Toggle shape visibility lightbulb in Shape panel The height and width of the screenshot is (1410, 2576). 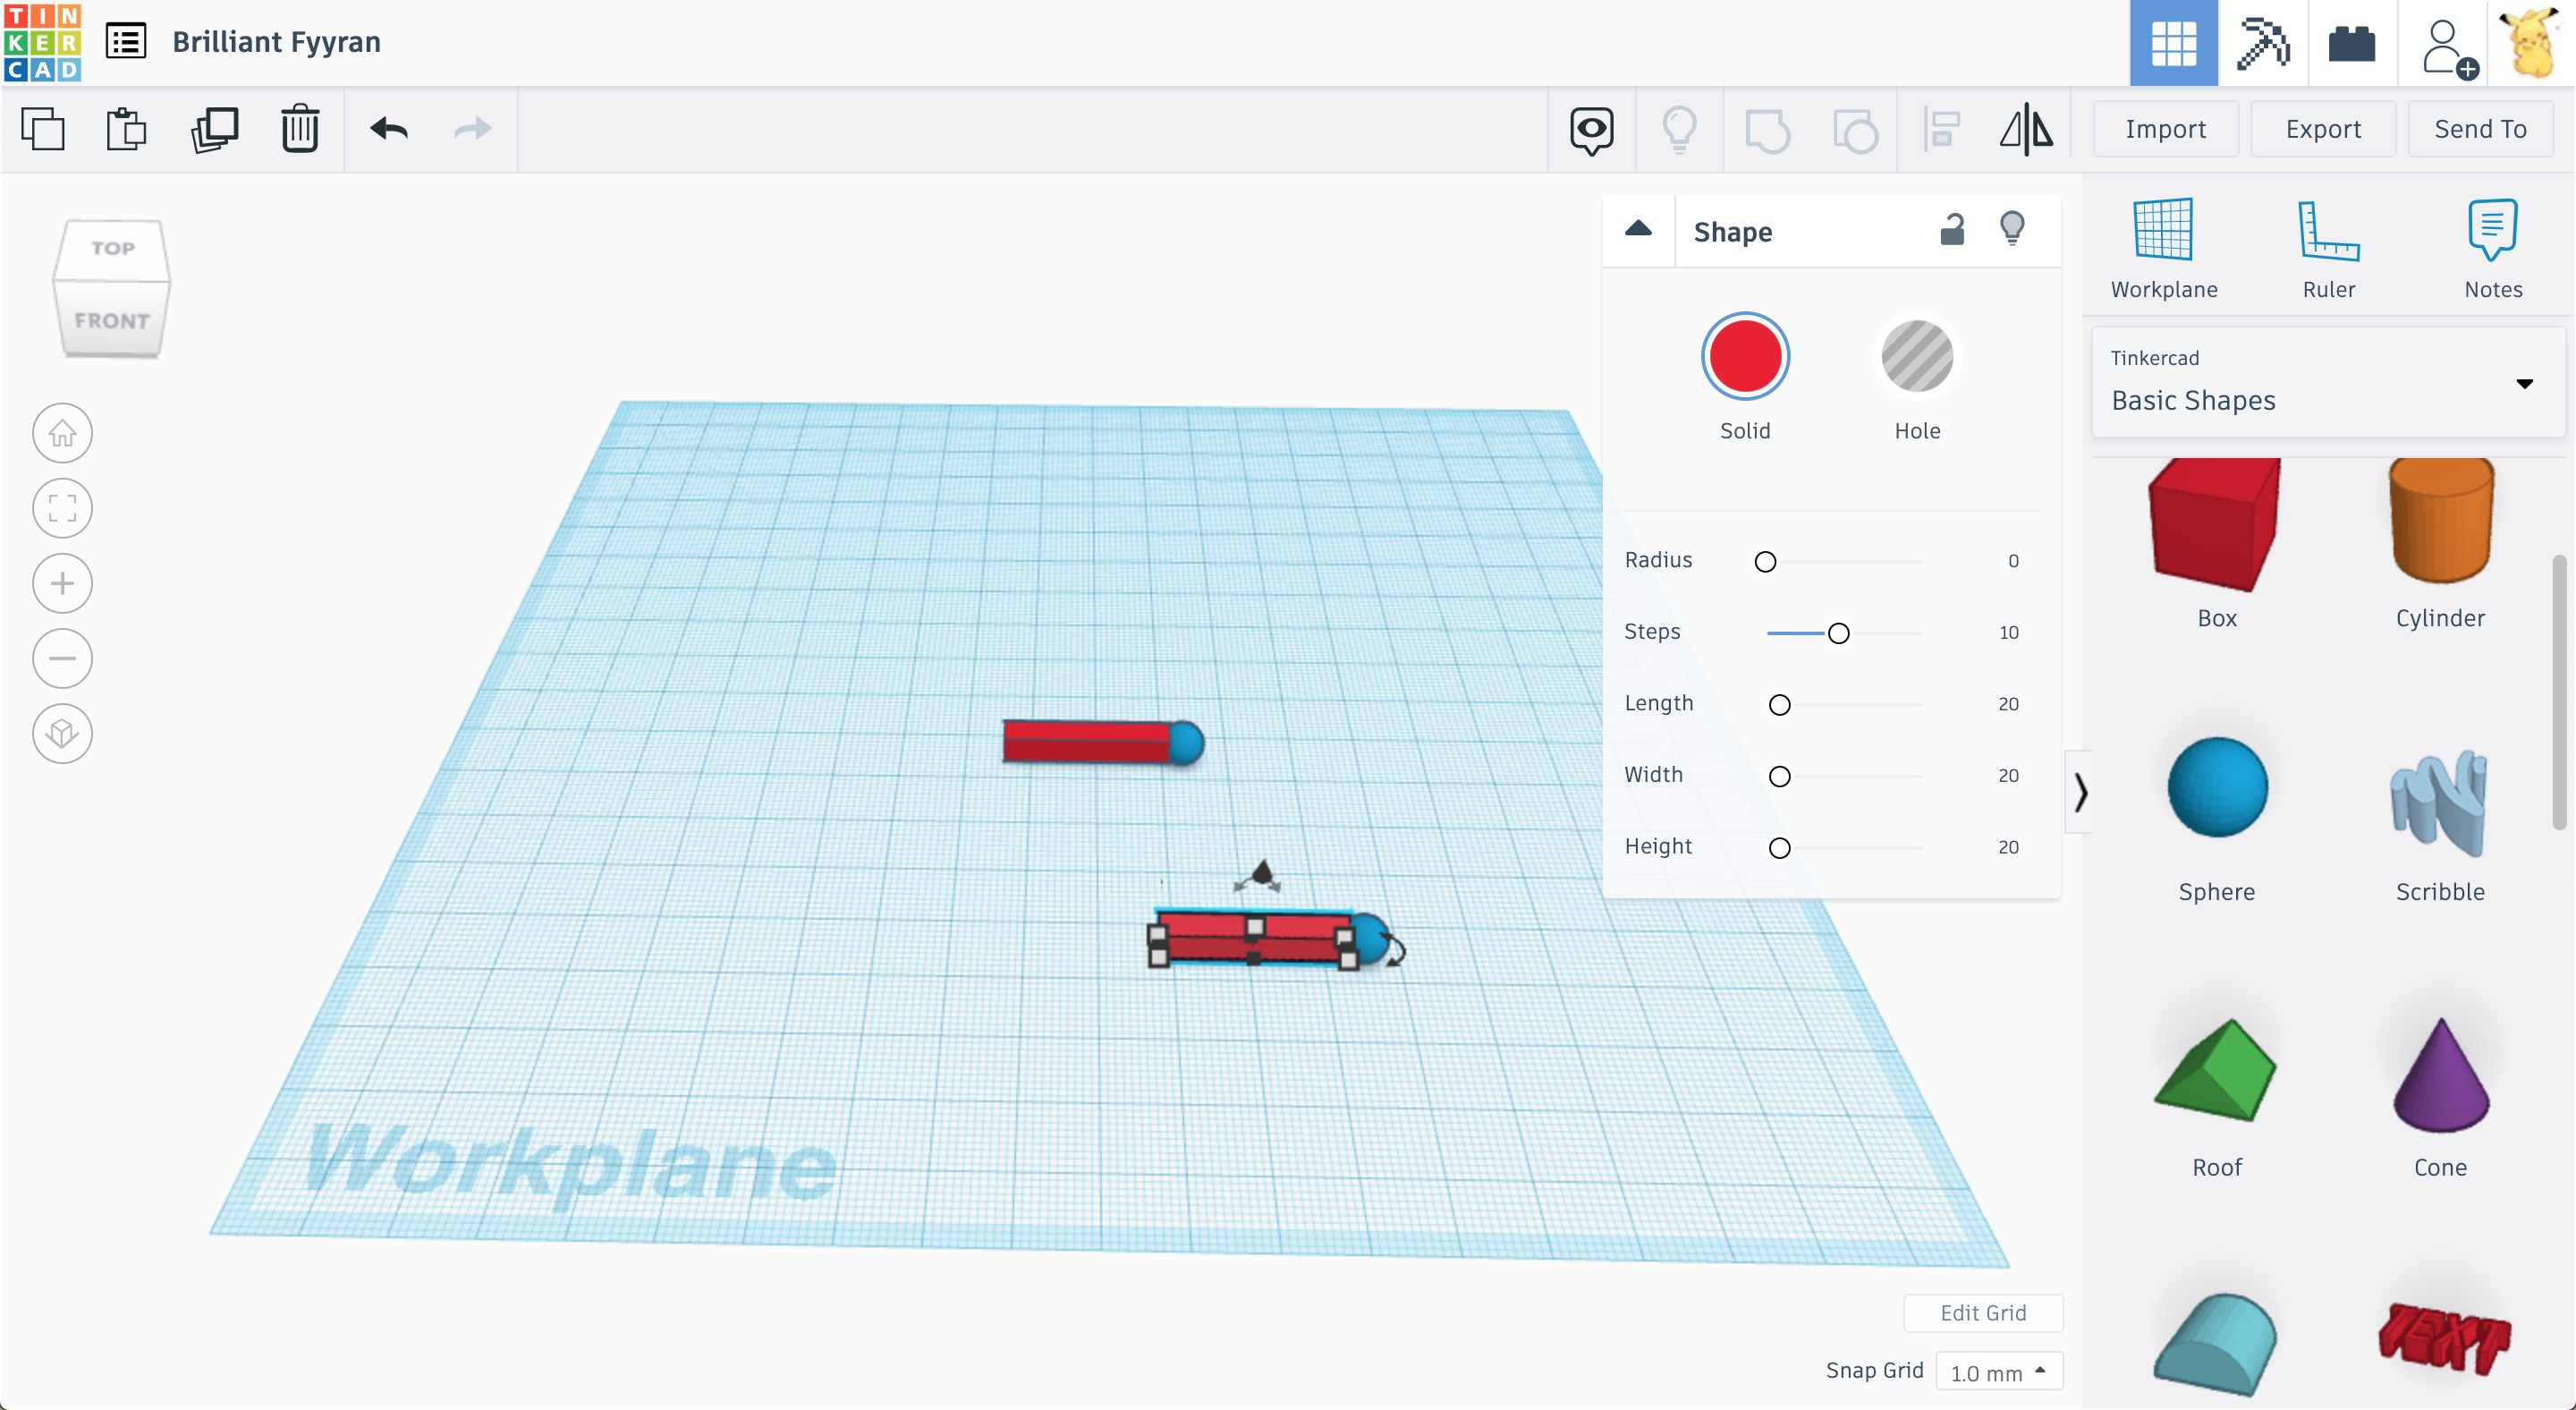click(x=2012, y=229)
